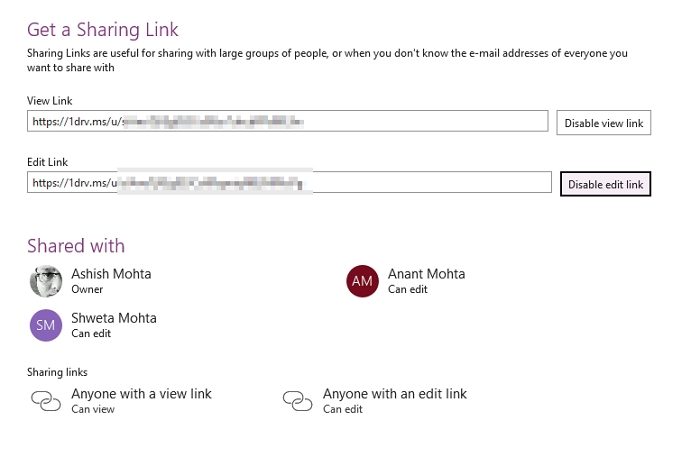Click 'Can edit' under Shweta Mohta

click(x=91, y=333)
